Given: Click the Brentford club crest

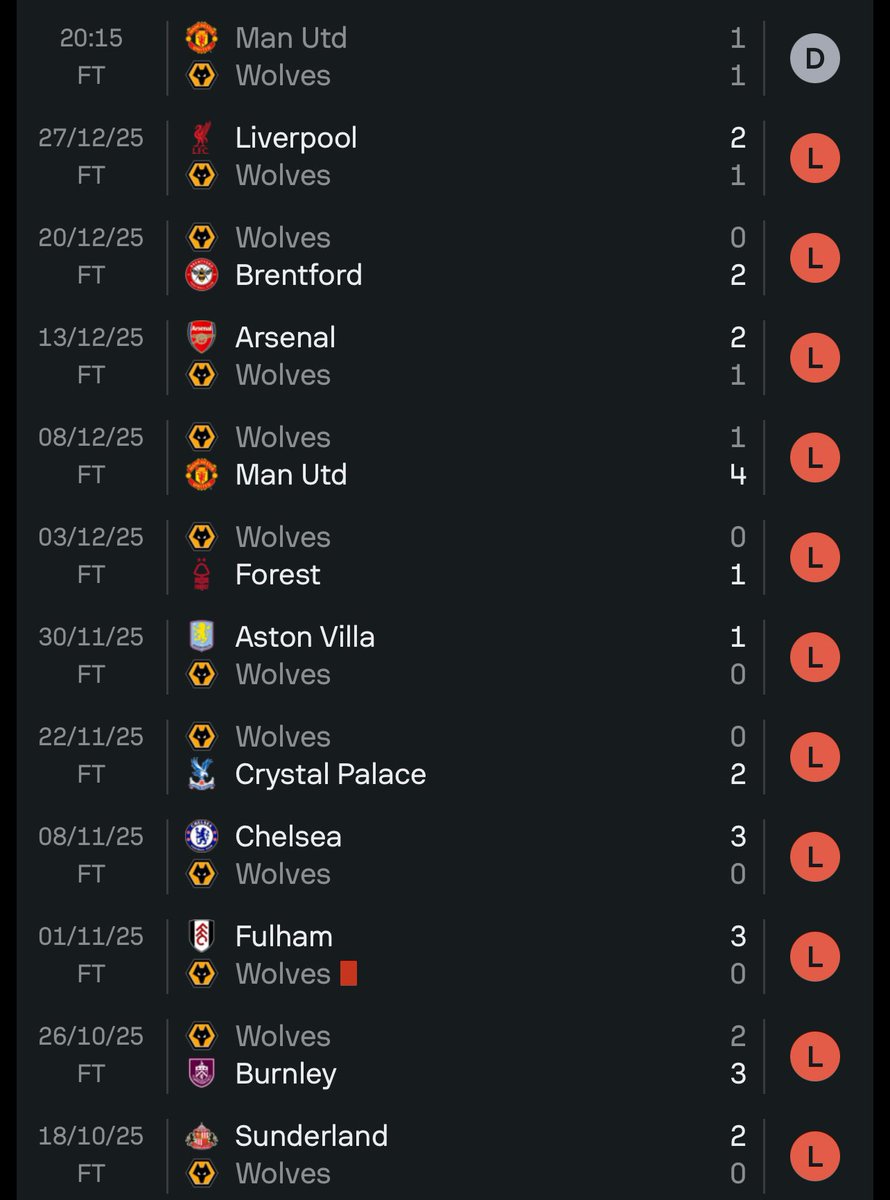Looking at the screenshot, I should (x=202, y=275).
